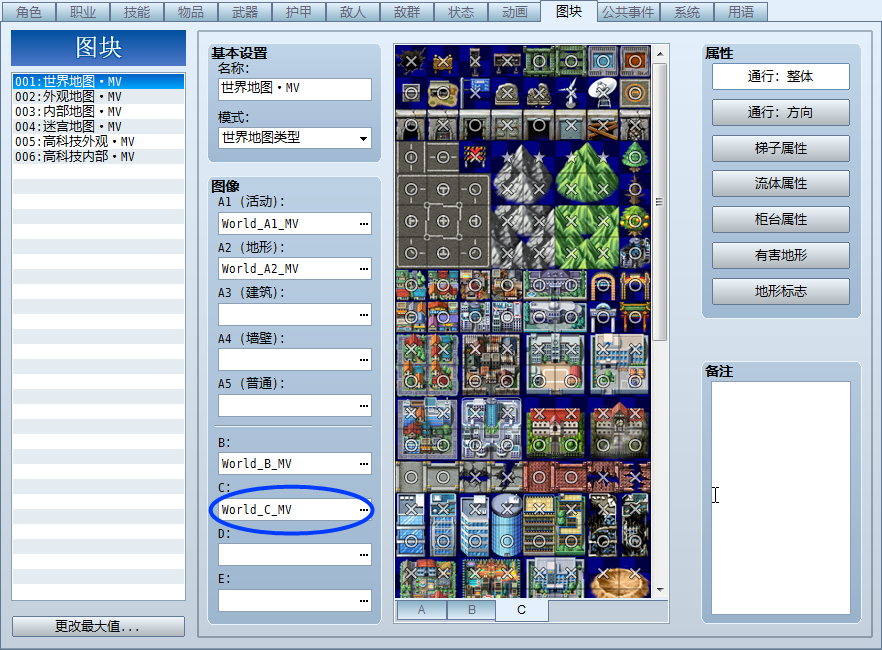This screenshot has height=650, width=882.
Task: Select the 有害地形 button
Action: [x=781, y=255]
